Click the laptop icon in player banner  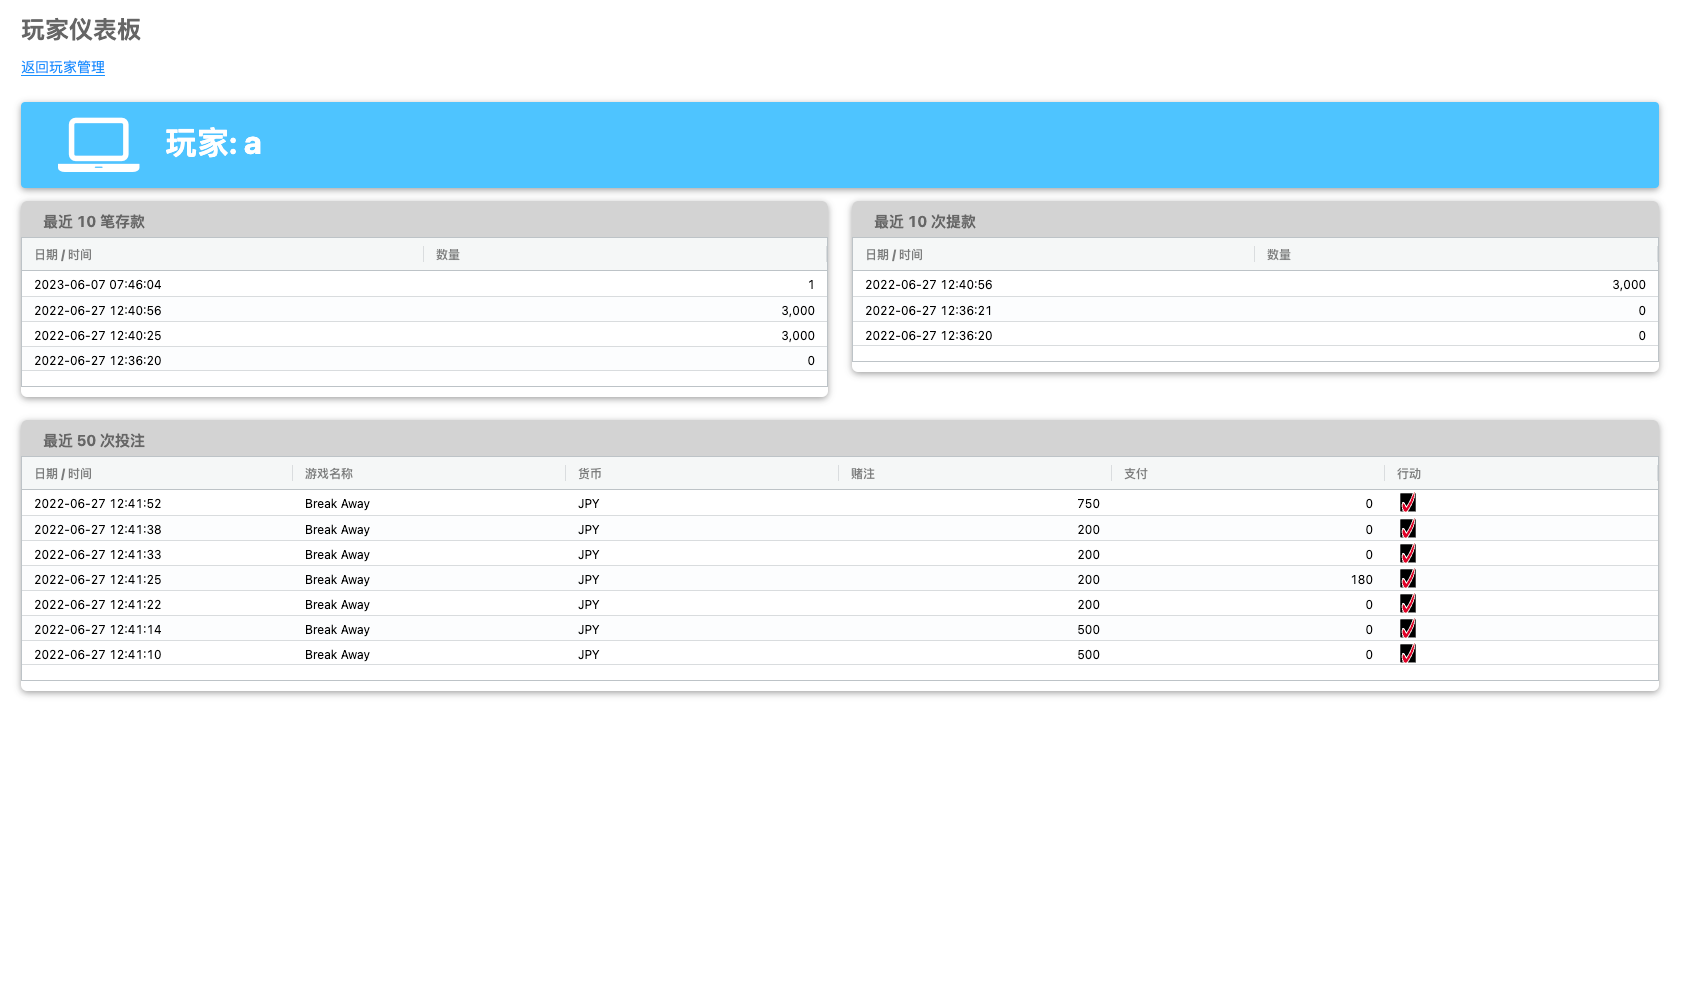pos(99,145)
